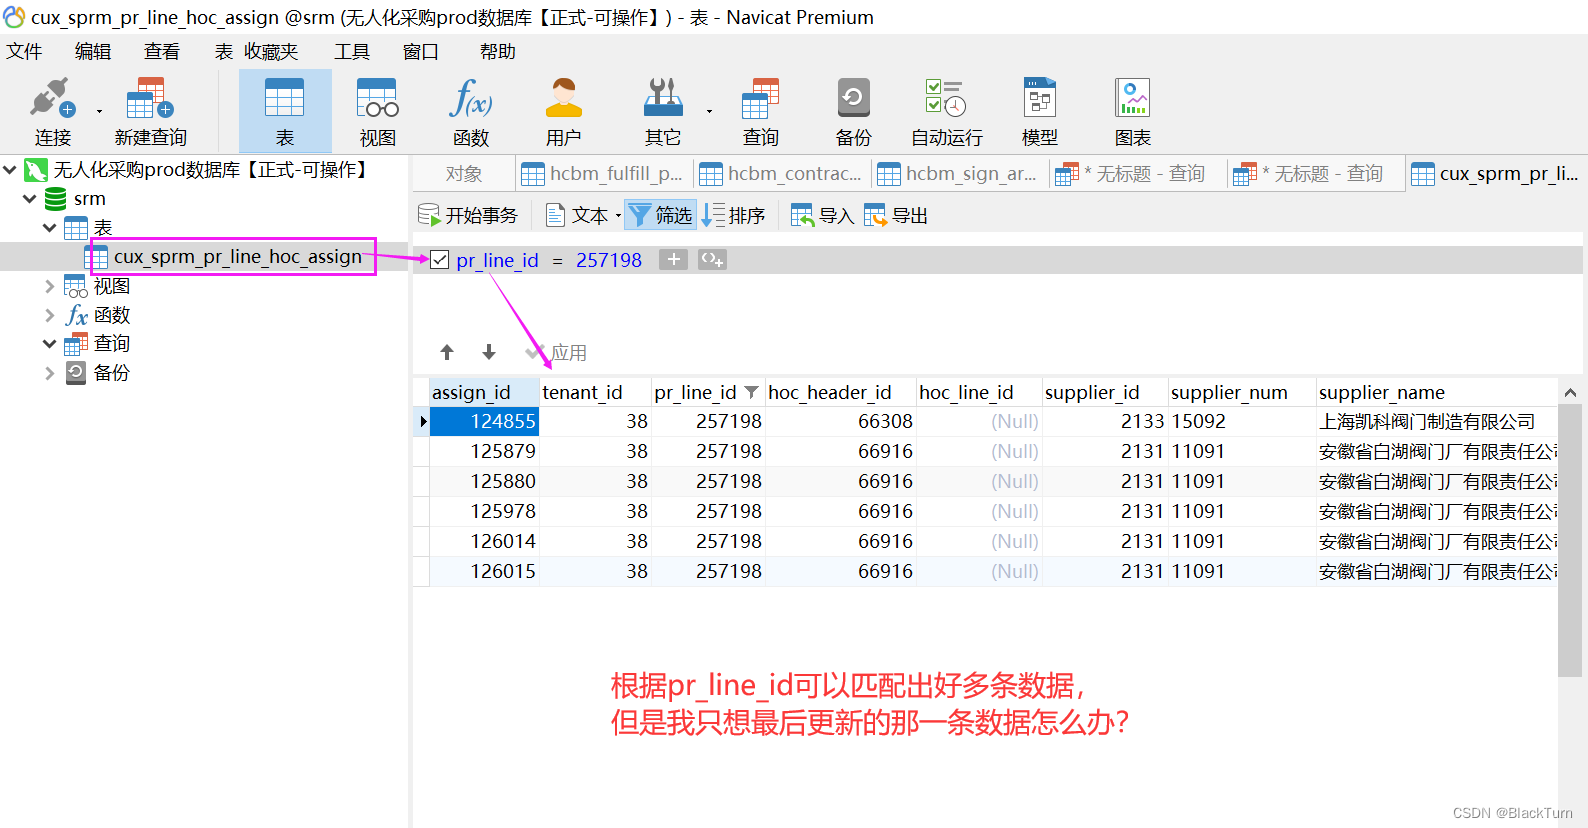Image resolution: width=1588 pixels, height=828 pixels.
Task: Click the filter value 257198
Action: pyautogui.click(x=609, y=260)
